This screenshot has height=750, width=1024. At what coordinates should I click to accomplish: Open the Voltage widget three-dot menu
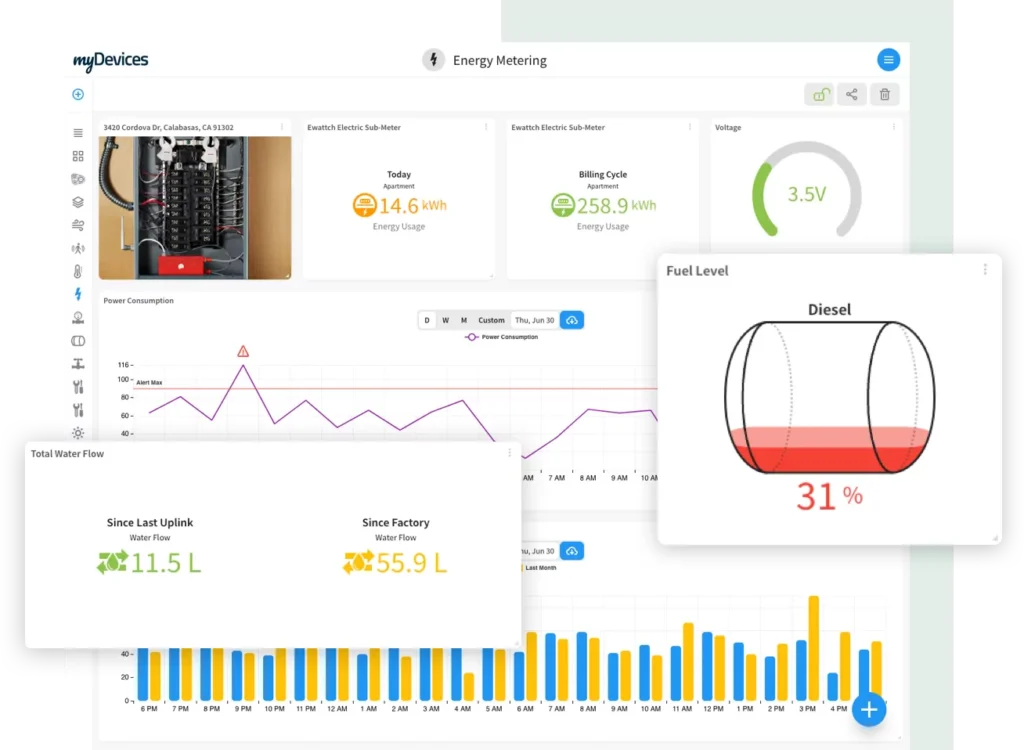coord(893,127)
